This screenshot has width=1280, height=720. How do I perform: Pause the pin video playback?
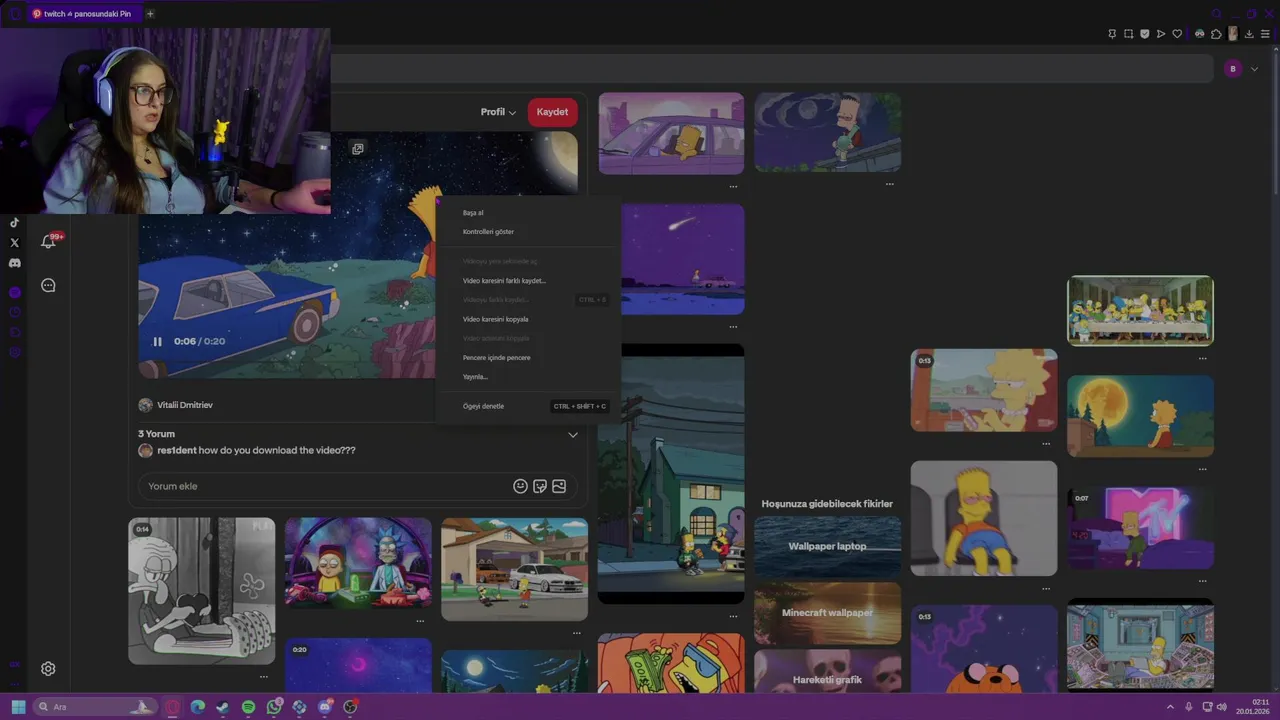pos(157,341)
